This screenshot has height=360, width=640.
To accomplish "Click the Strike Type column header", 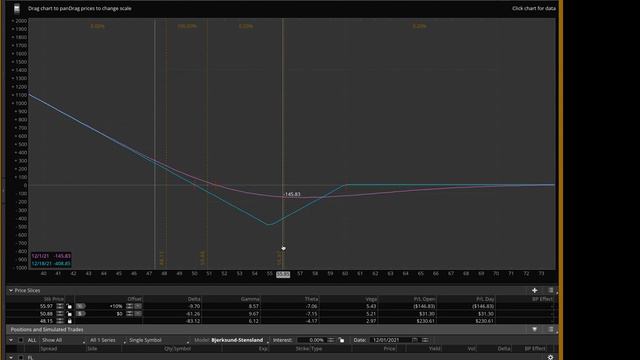I will point(309,349).
